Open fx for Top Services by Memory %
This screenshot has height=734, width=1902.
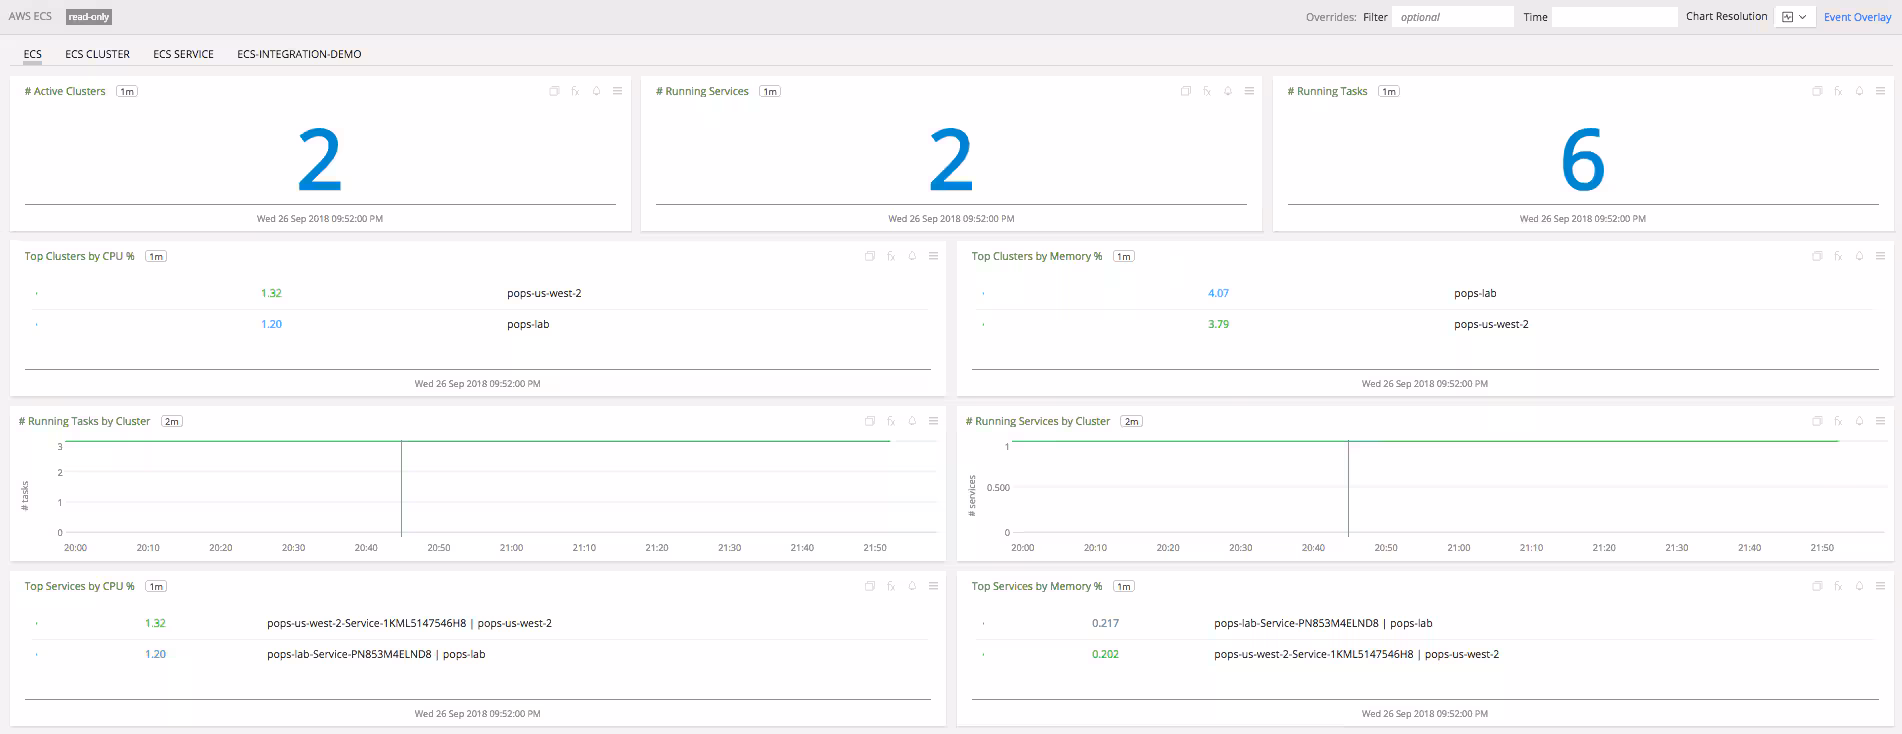point(1838,586)
